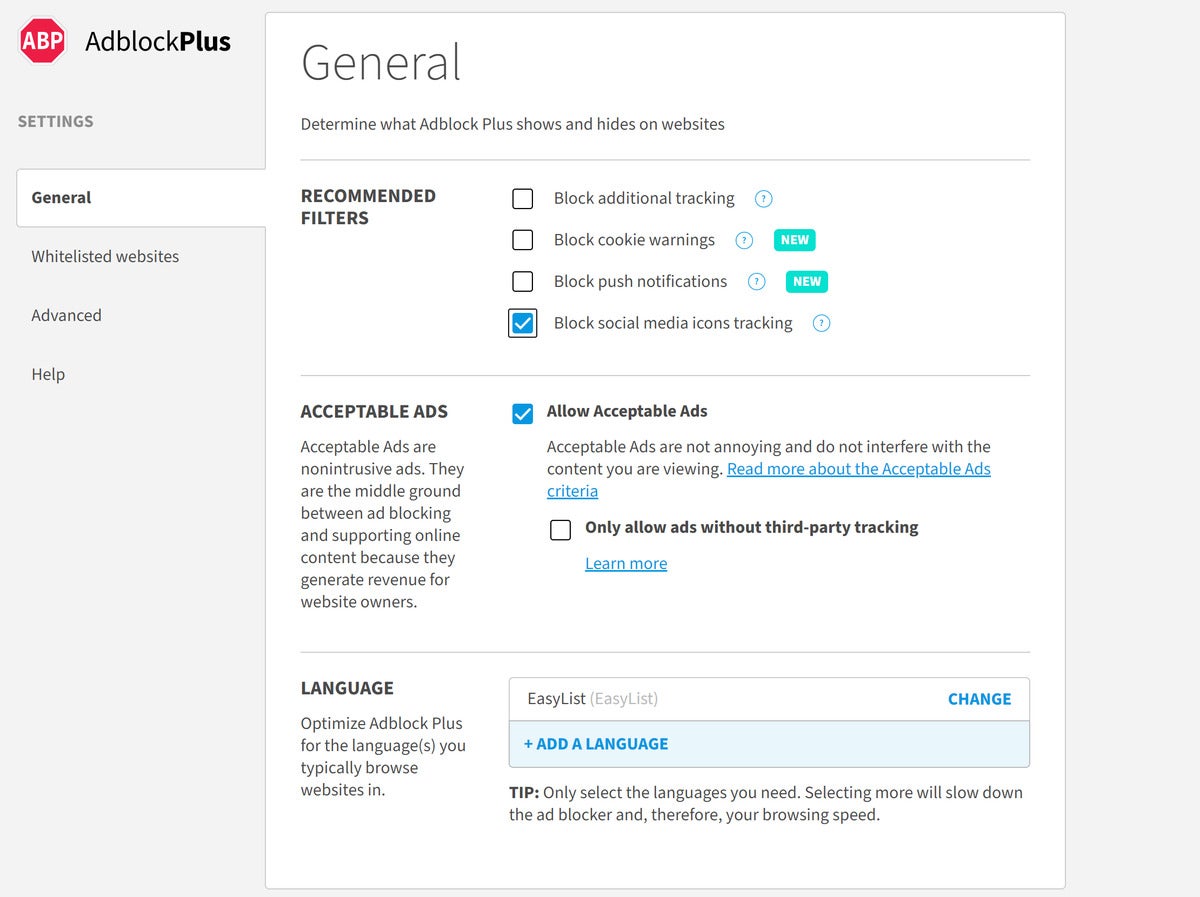Image resolution: width=1200 pixels, height=897 pixels.
Task: Open Whitelisted websites section
Action: (105, 256)
